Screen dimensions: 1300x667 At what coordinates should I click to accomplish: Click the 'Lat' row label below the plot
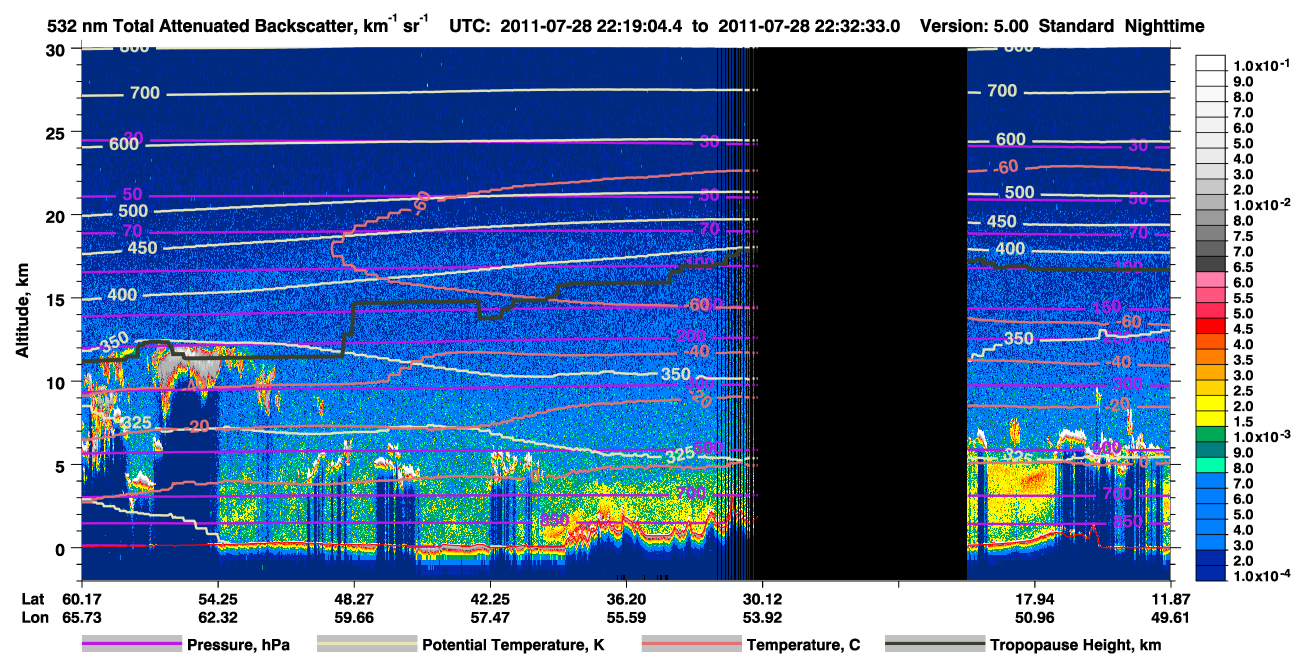32,598
